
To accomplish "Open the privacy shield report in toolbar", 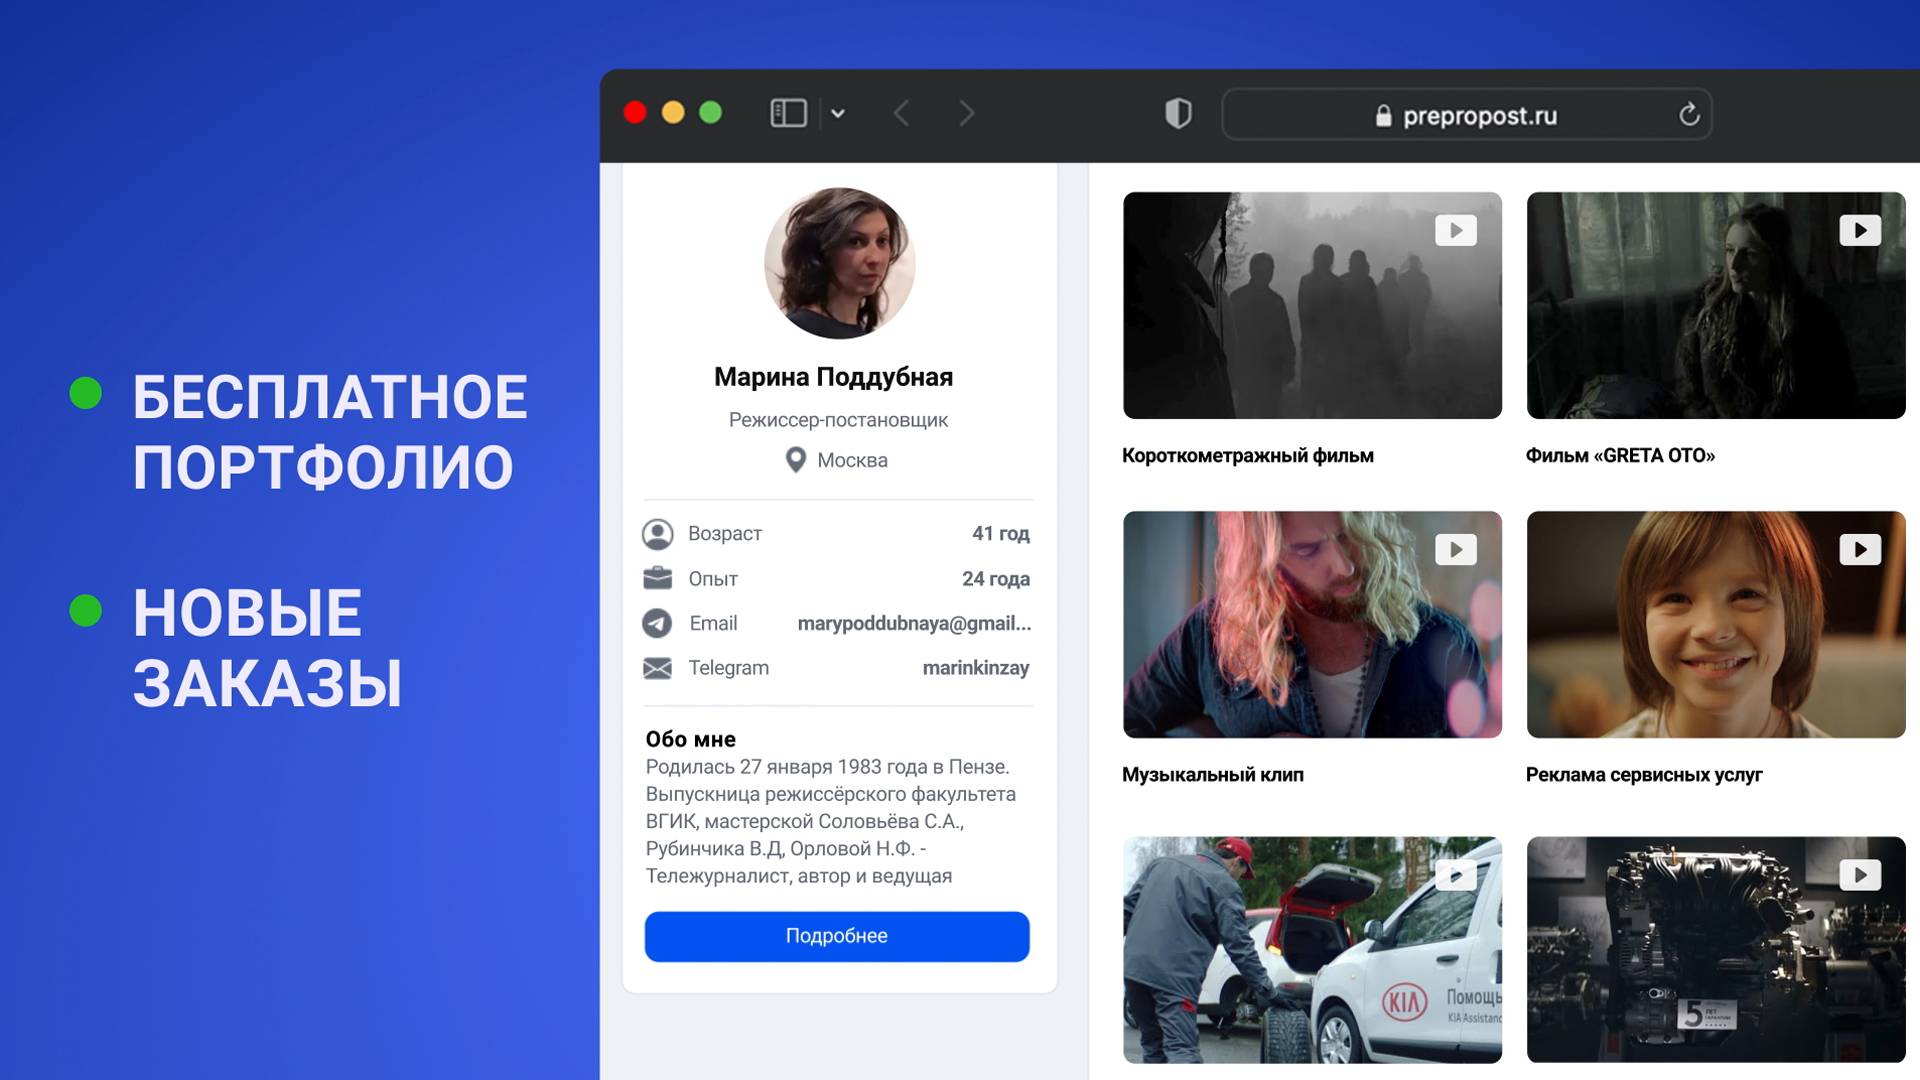I will 1178,113.
